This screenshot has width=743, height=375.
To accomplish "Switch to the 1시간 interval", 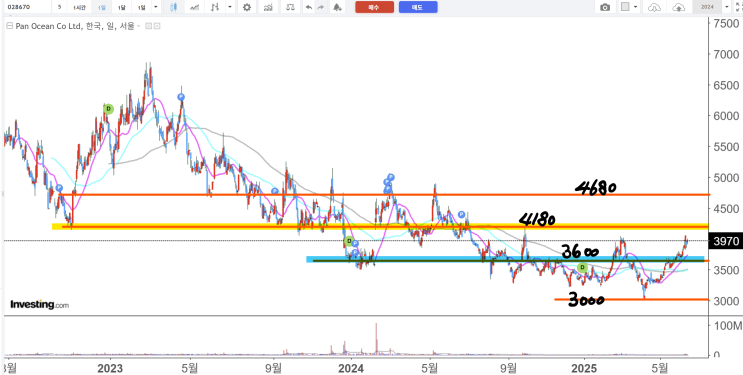I will tap(79, 7).
